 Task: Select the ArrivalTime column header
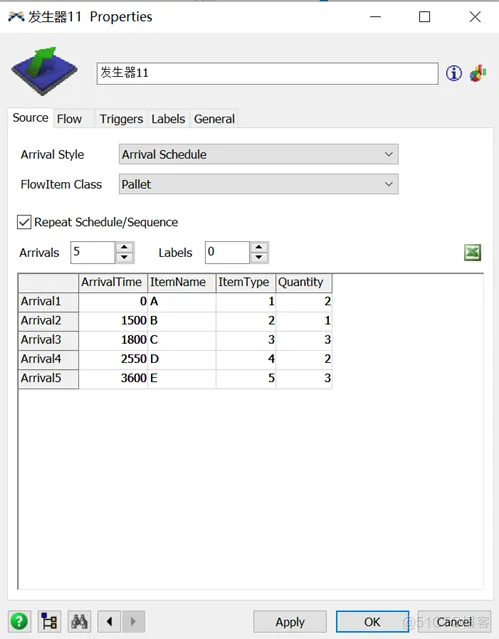tap(113, 282)
